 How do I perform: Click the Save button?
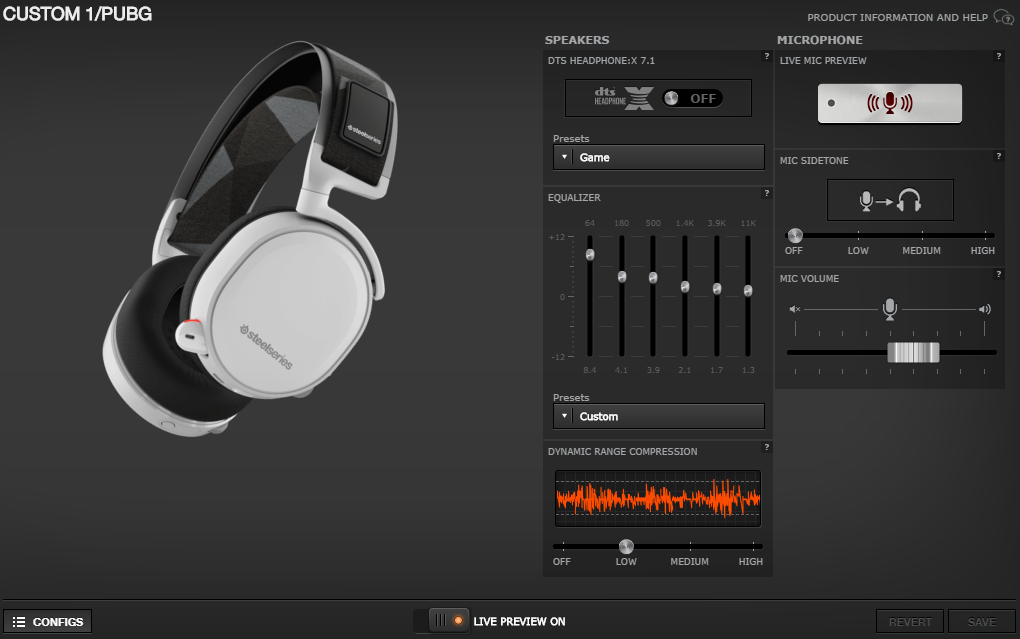(x=982, y=622)
